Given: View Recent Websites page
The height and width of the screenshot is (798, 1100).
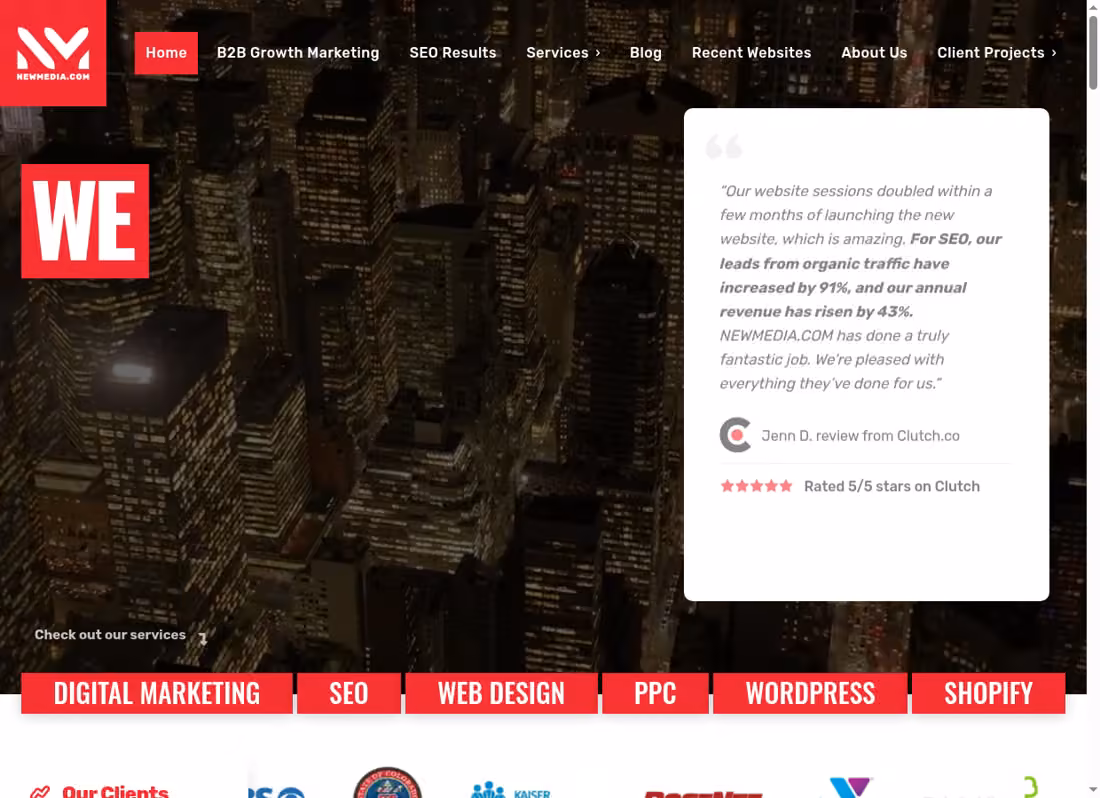Looking at the screenshot, I should click(x=751, y=53).
